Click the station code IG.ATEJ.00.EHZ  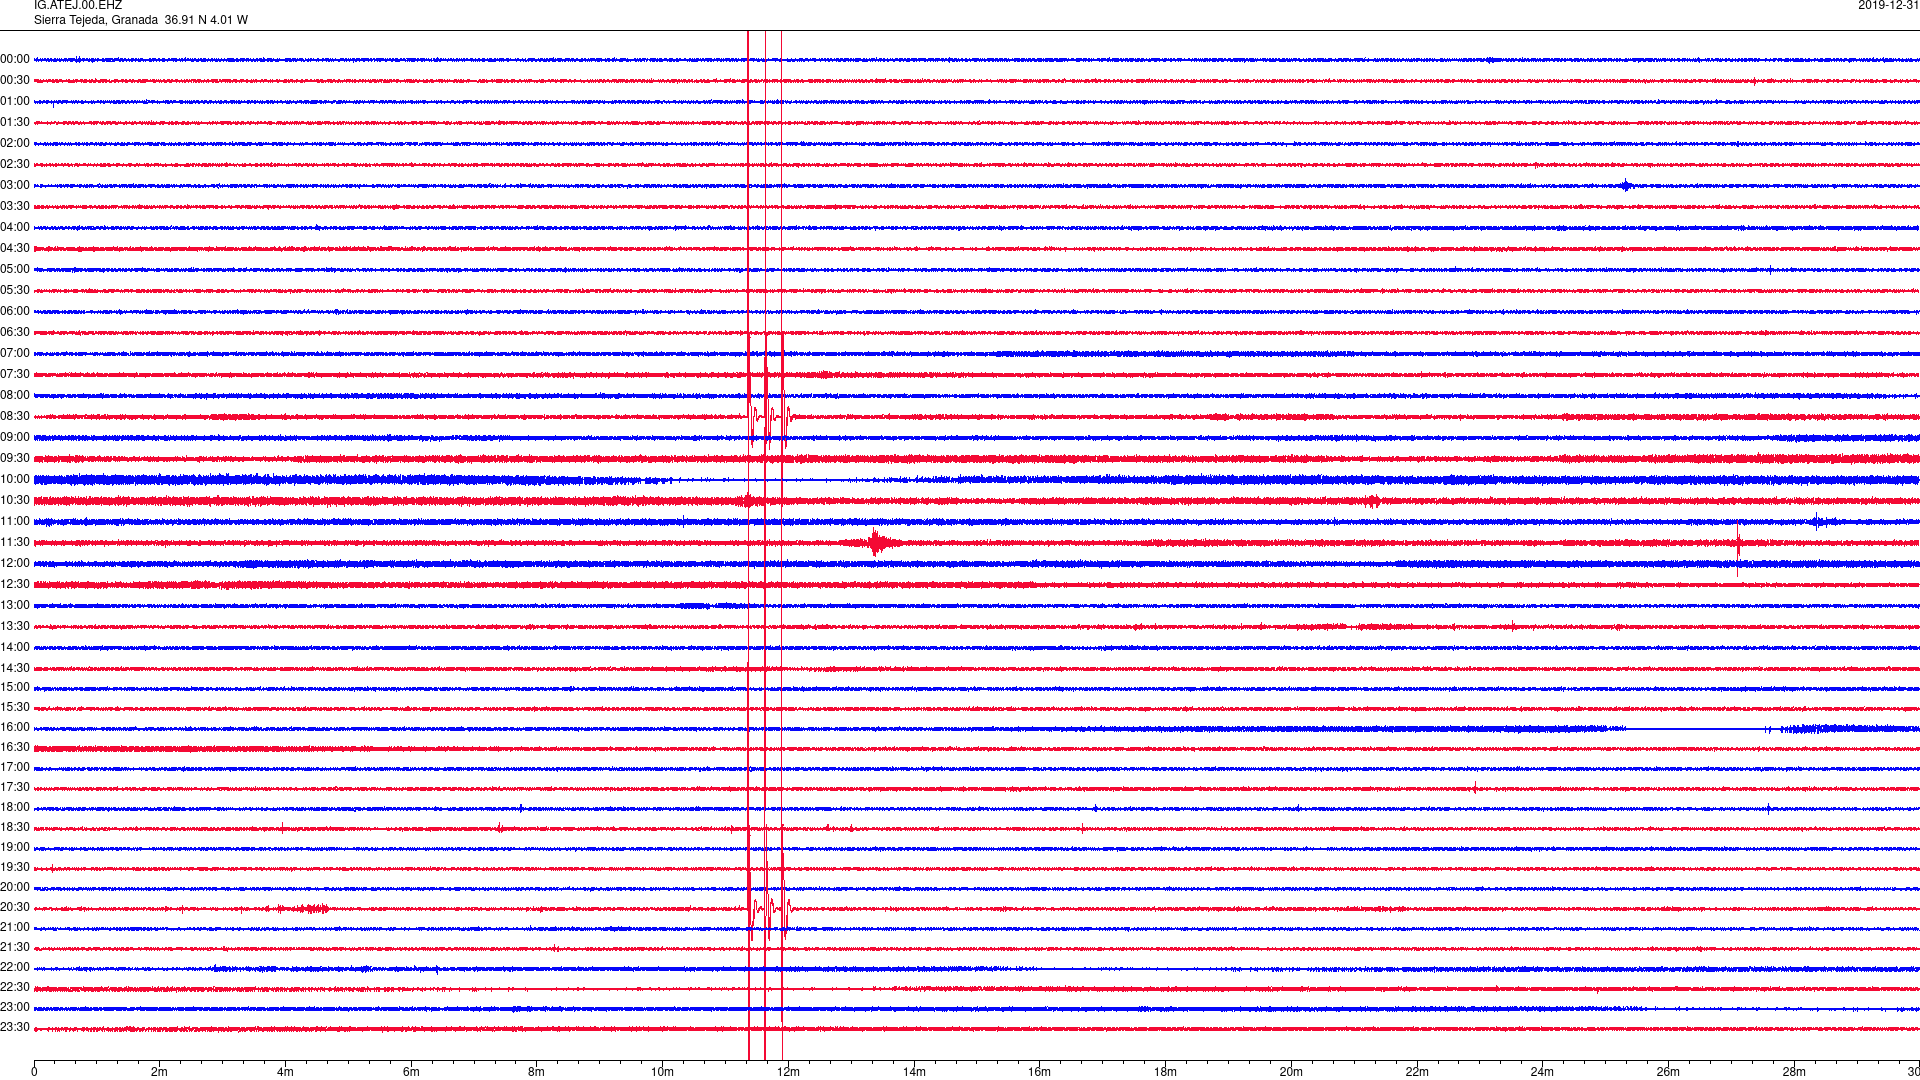tap(78, 6)
